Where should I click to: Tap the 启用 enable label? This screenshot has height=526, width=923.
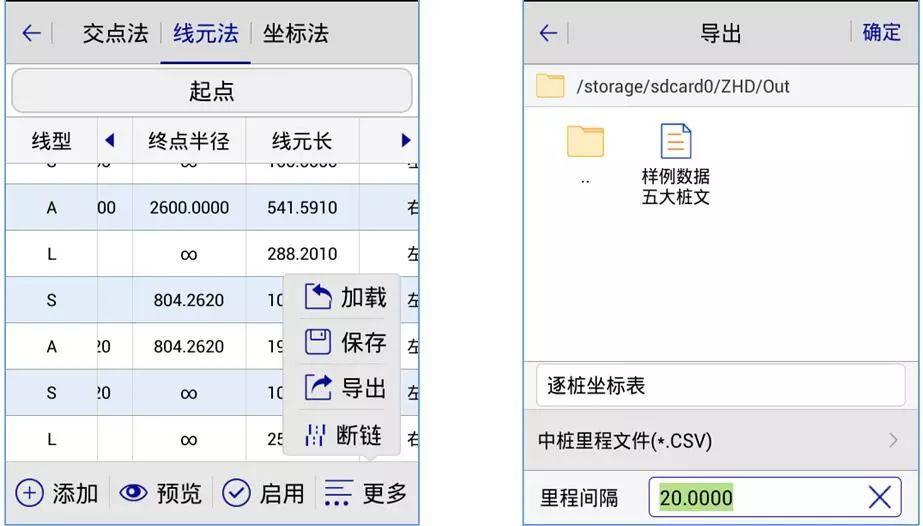coord(282,493)
